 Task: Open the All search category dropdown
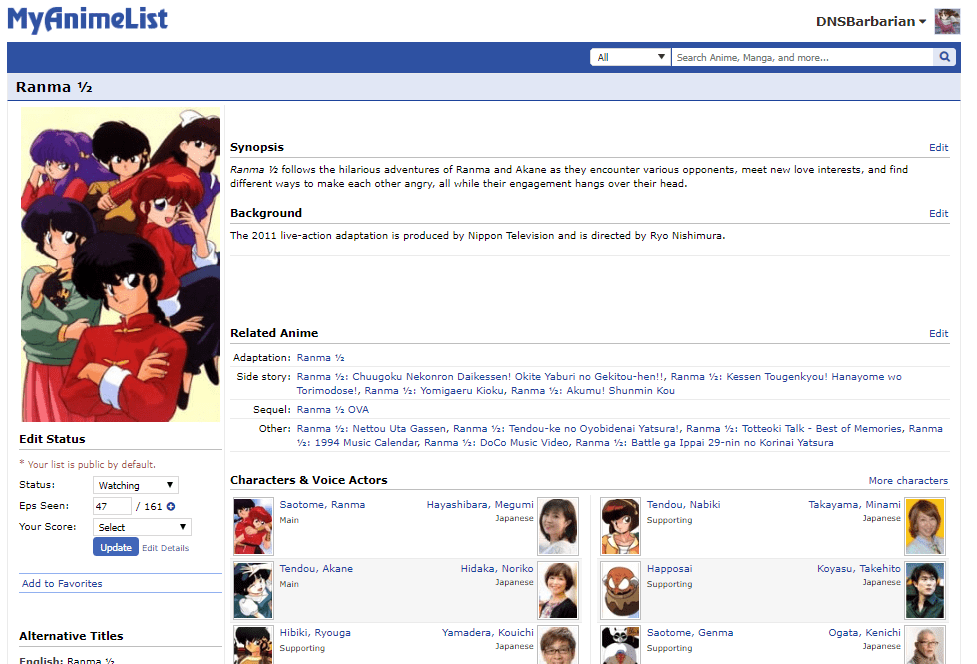[x=630, y=57]
